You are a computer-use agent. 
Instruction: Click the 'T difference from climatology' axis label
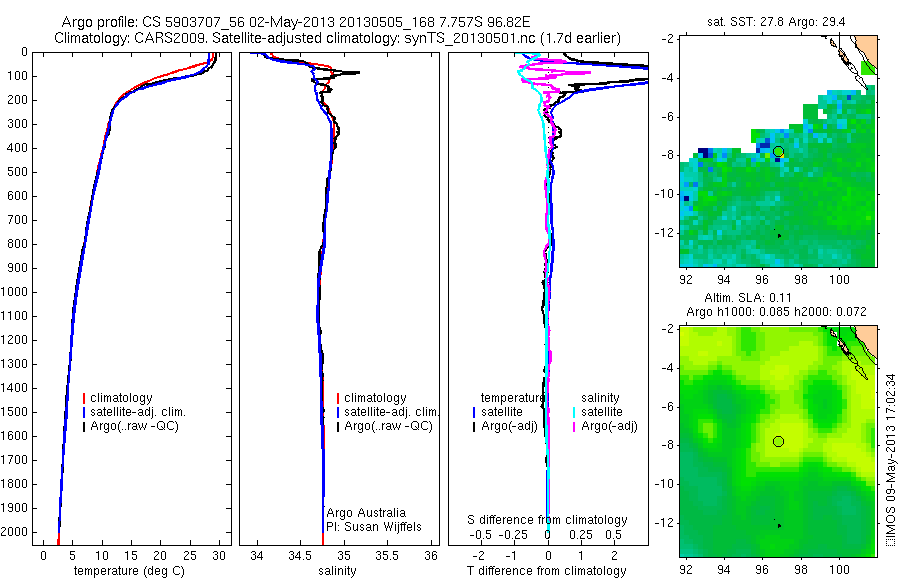click(546, 571)
